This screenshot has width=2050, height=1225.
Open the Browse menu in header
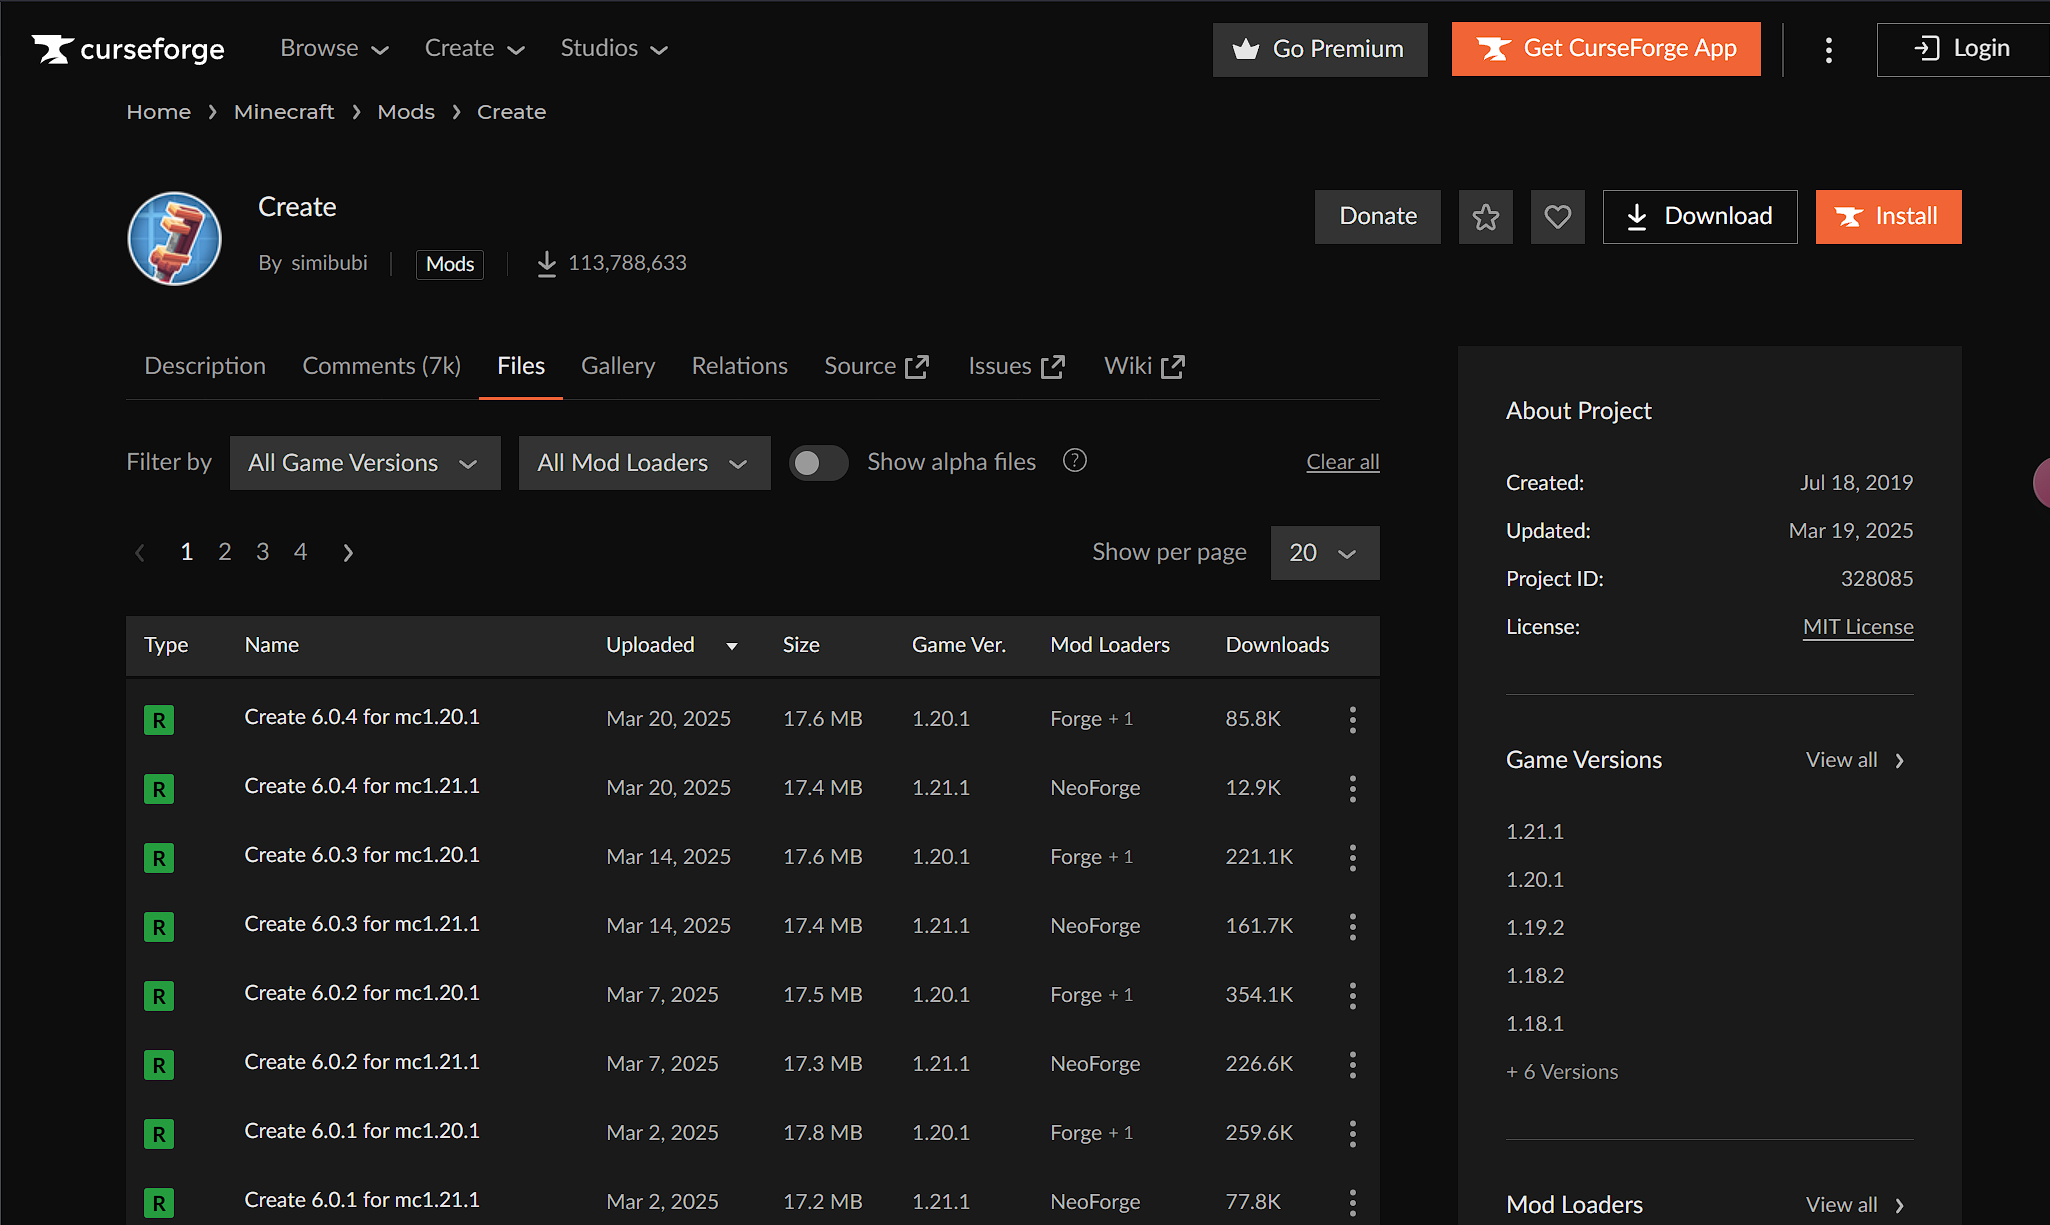coord(334,48)
